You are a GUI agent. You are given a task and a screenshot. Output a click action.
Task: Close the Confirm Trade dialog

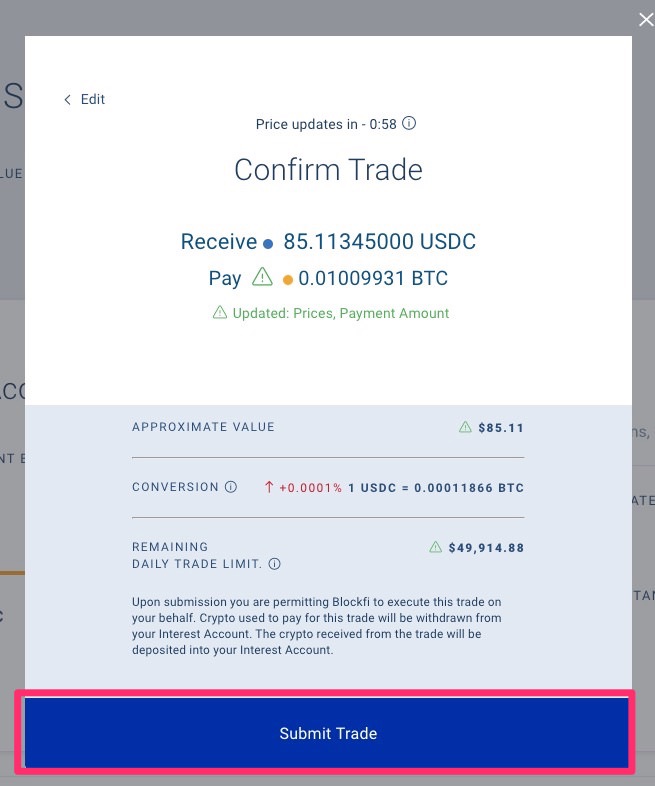(x=646, y=18)
